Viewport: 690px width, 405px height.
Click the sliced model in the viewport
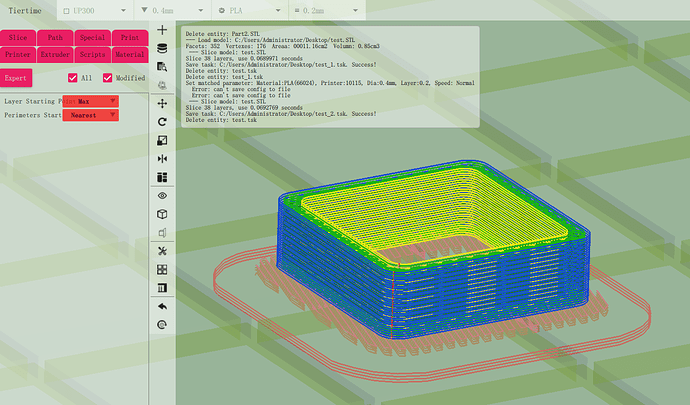(x=433, y=251)
